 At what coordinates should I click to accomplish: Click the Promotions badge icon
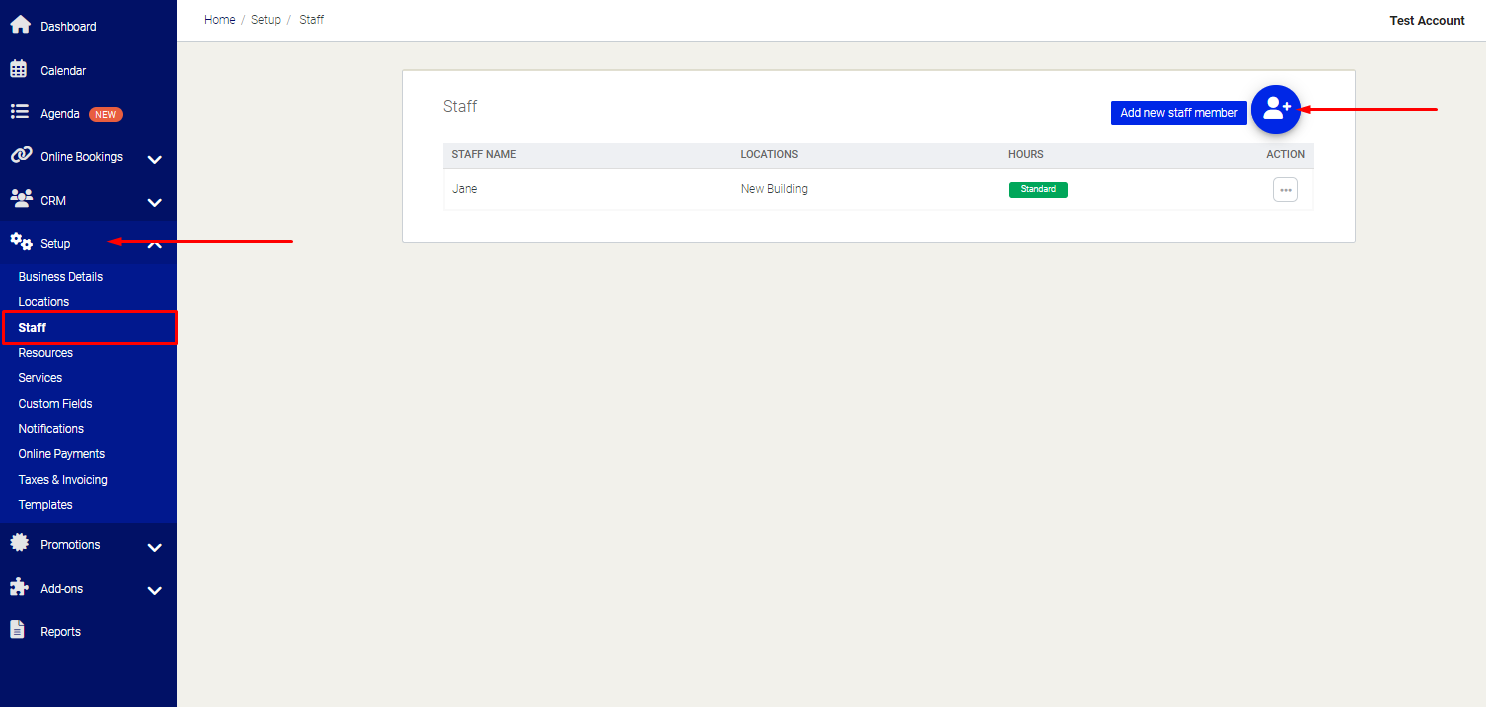19,543
